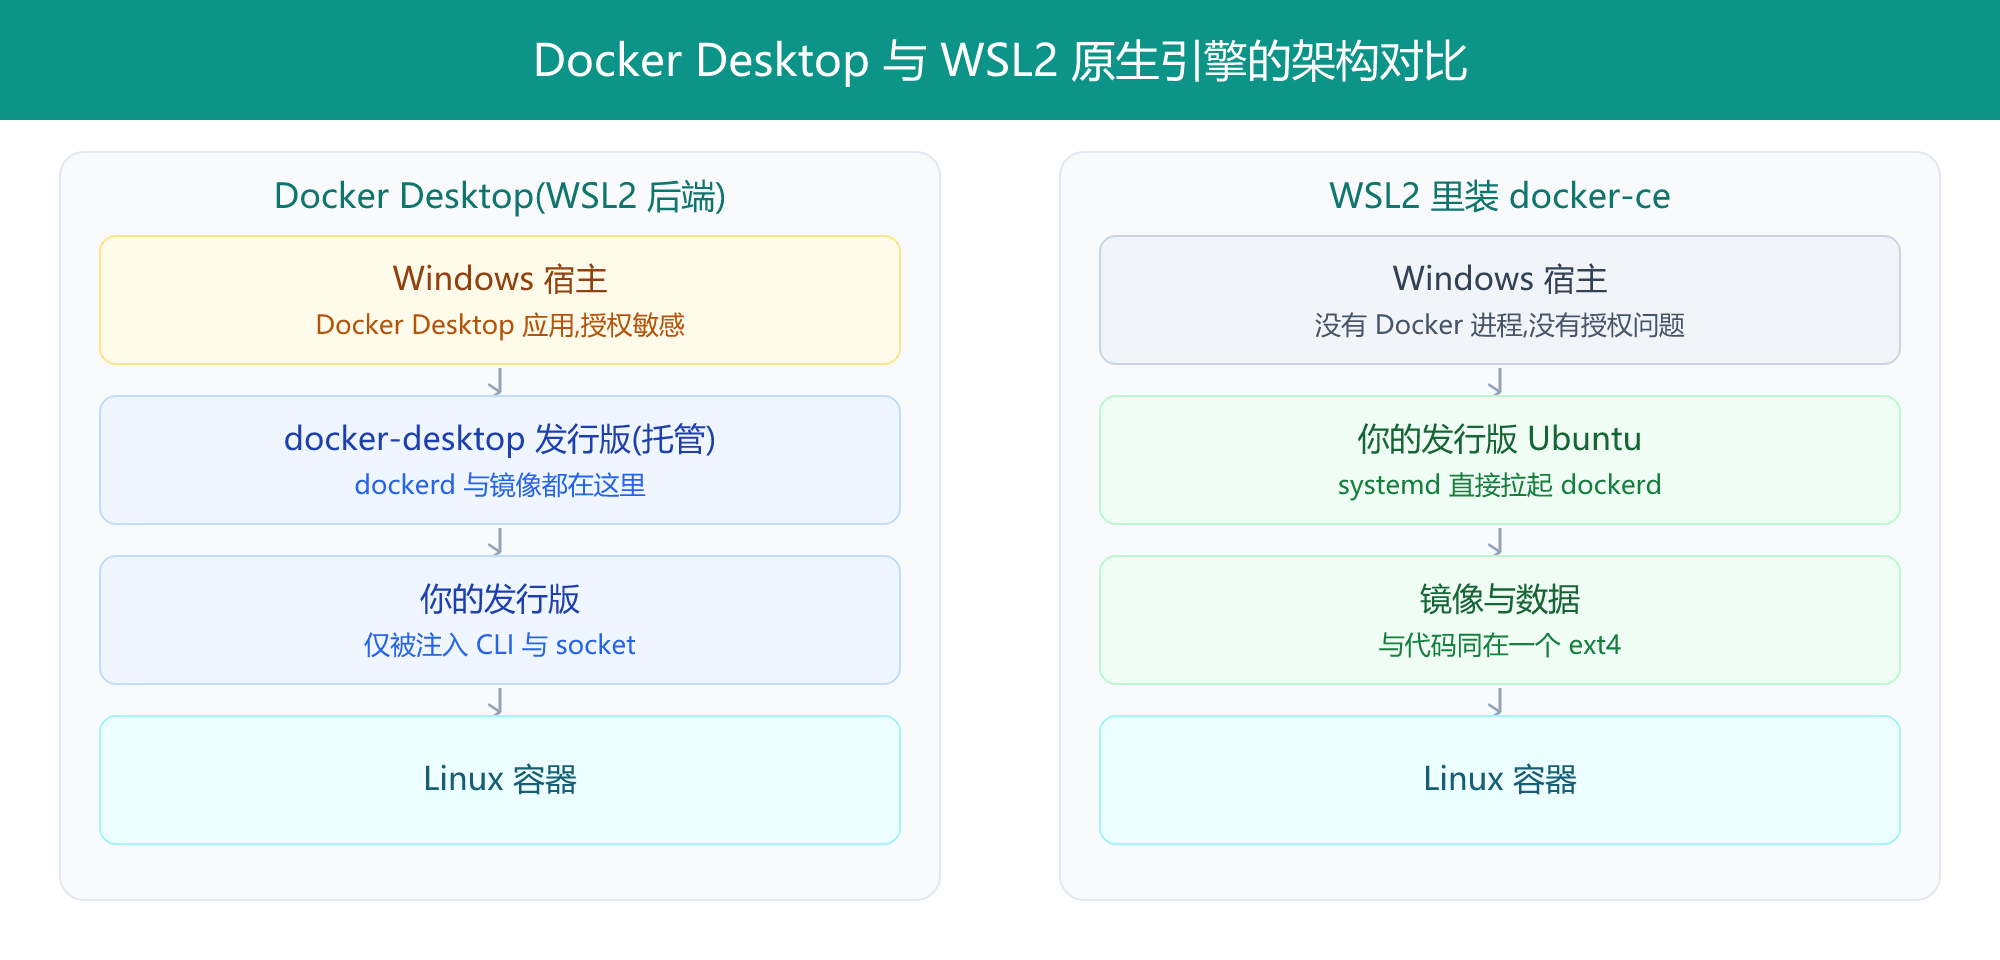This screenshot has width=2000, height=960.
Task: Click the text "dockerd 与镜像都在这里"
Action: click(500, 485)
